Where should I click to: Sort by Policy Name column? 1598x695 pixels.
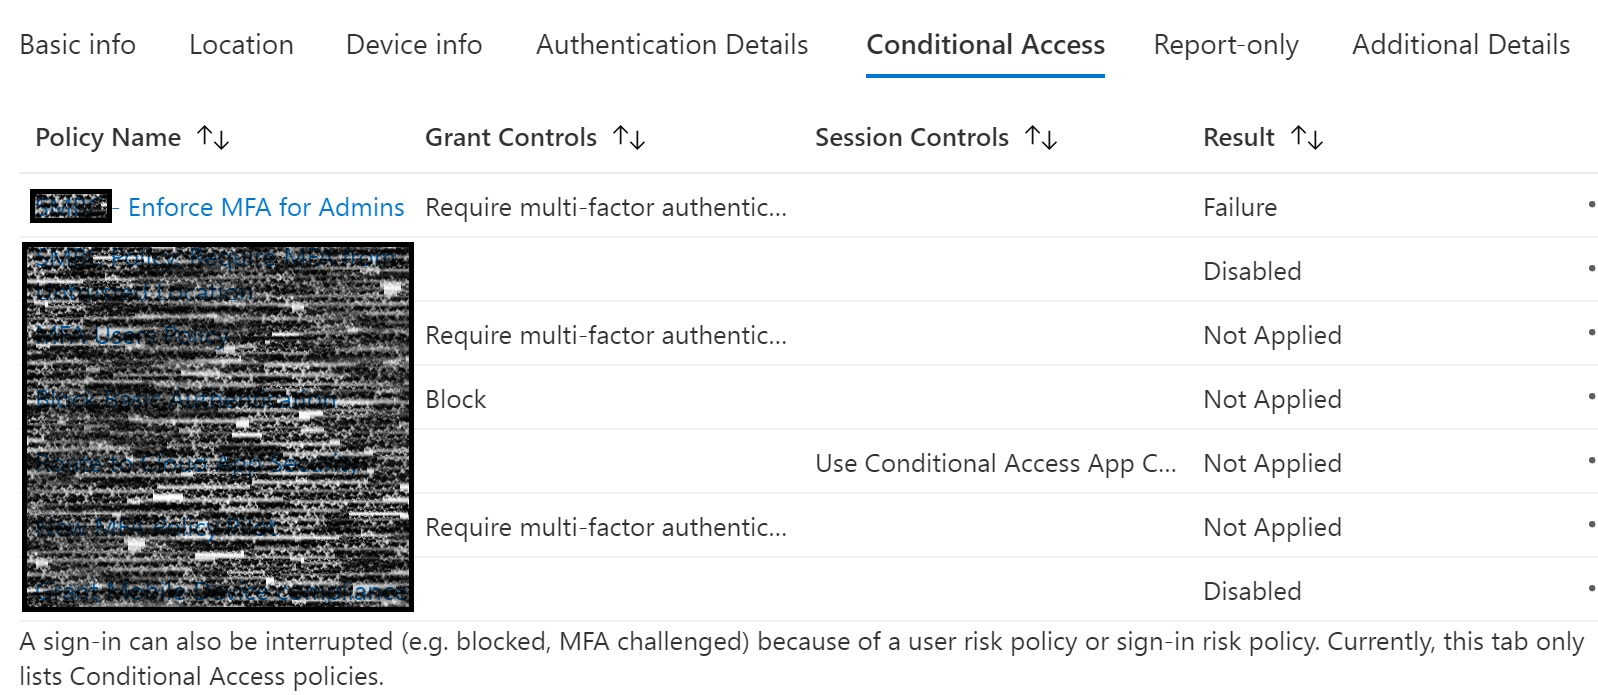214,138
